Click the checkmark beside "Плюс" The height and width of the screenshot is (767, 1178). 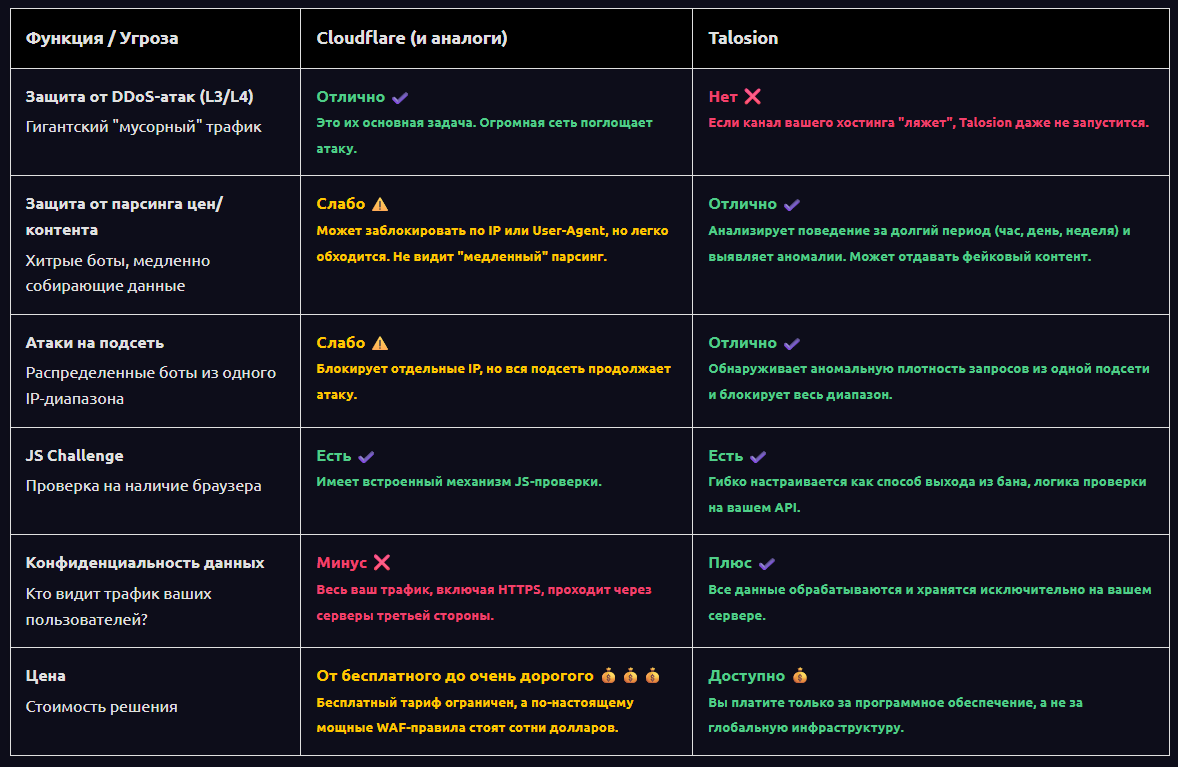point(766,564)
